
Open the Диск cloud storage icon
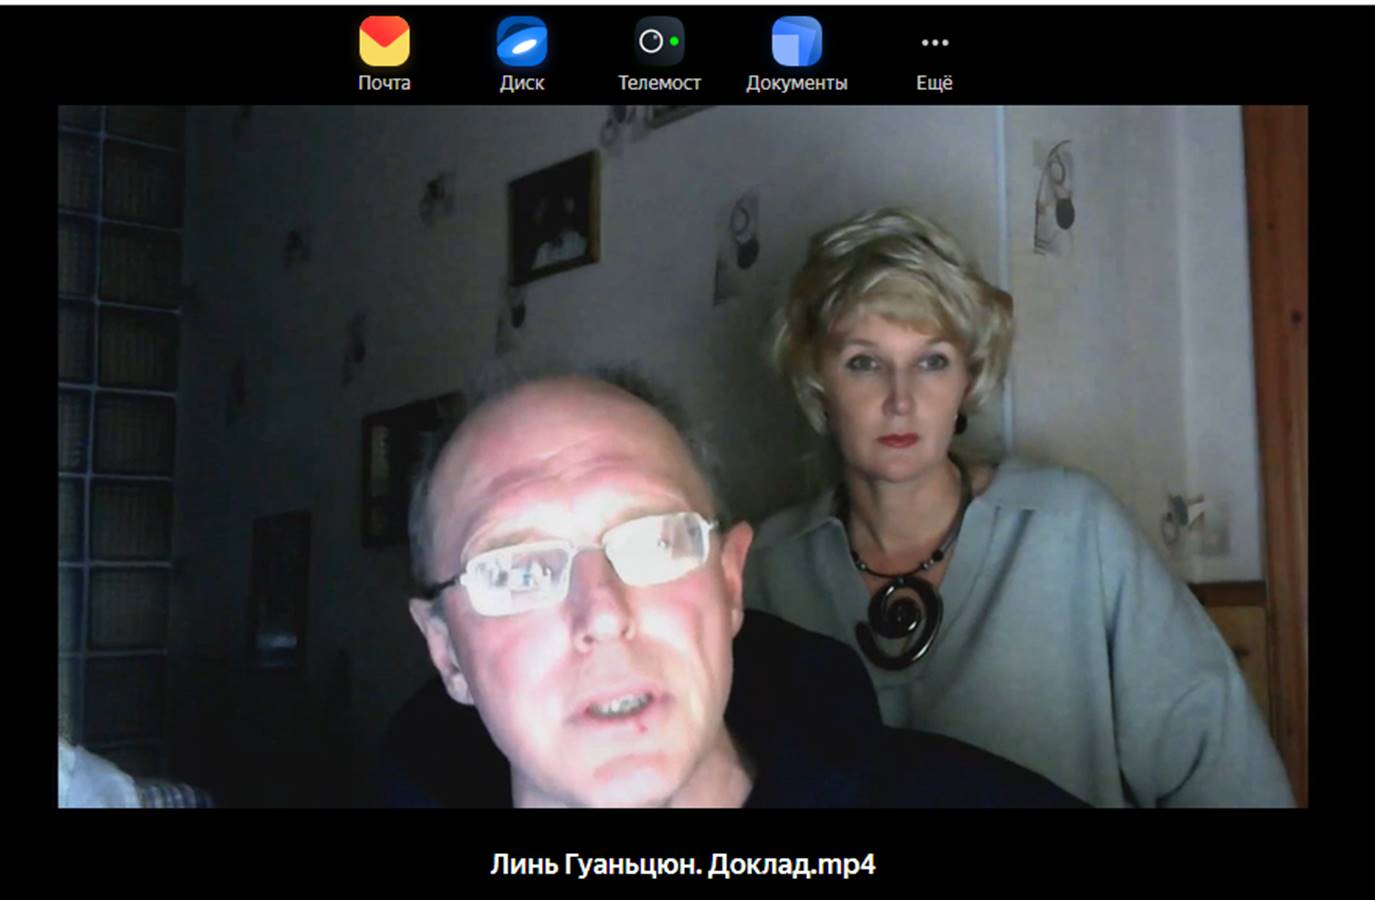pos(521,42)
